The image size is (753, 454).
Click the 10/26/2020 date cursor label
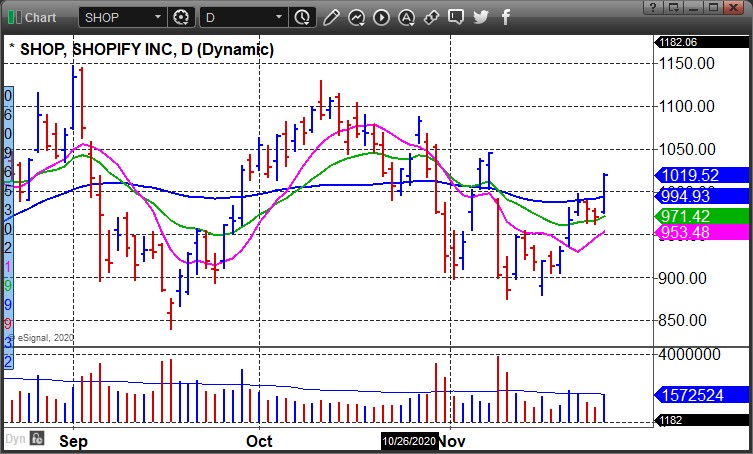pyautogui.click(x=410, y=441)
